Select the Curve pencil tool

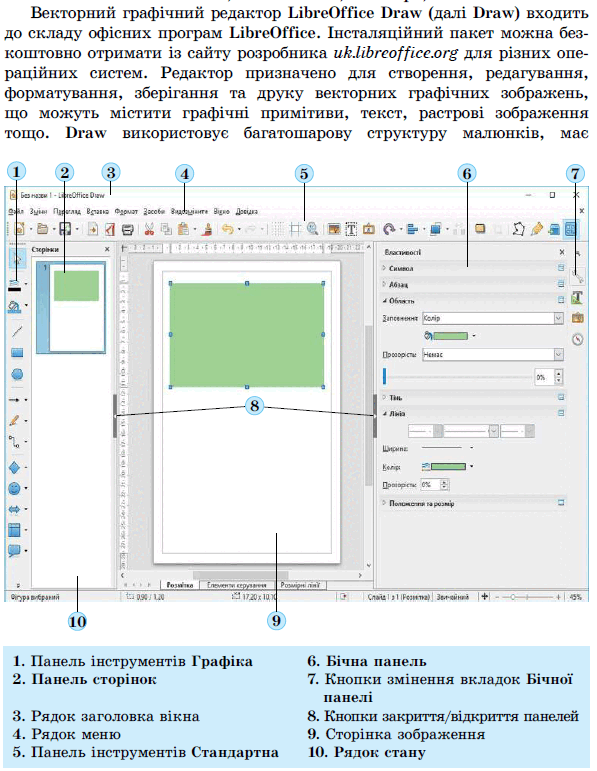pos(15,421)
